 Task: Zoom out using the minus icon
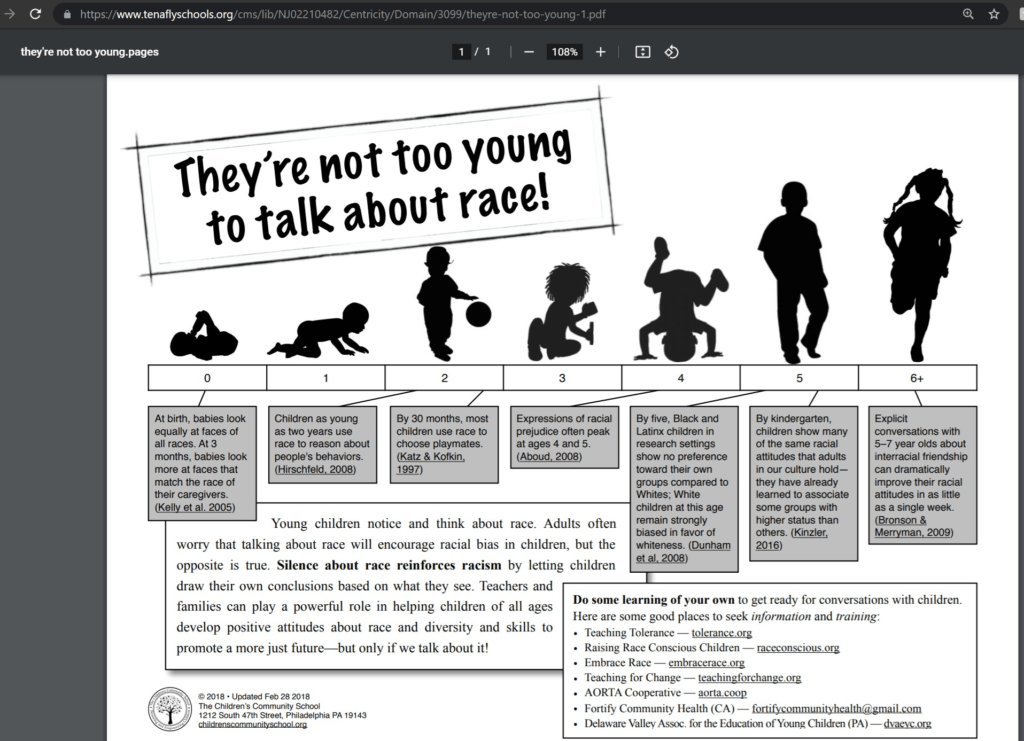click(529, 51)
